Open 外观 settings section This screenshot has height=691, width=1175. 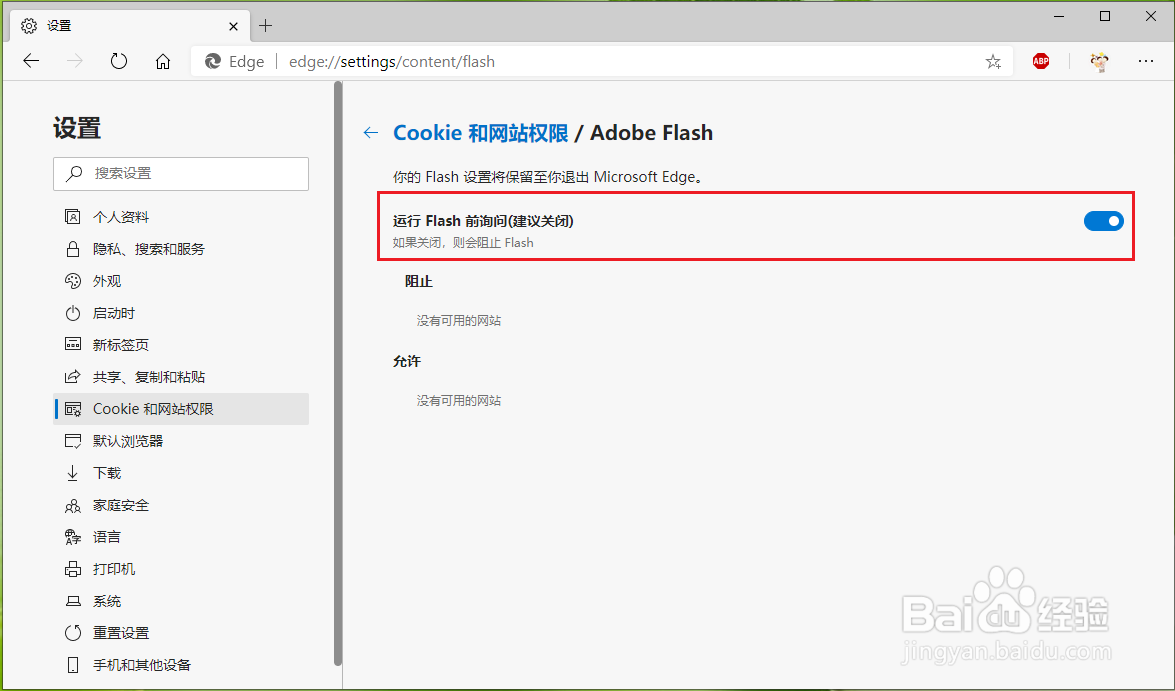point(181,281)
